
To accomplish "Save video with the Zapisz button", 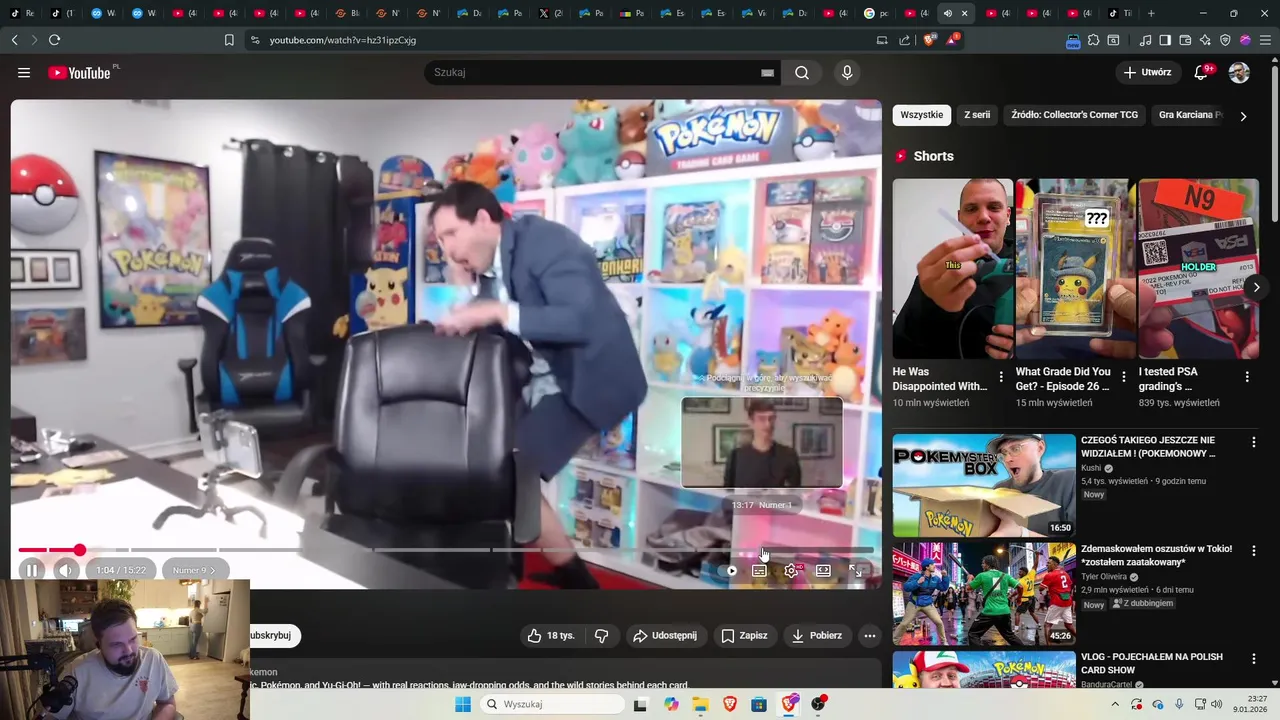I will 745,635.
